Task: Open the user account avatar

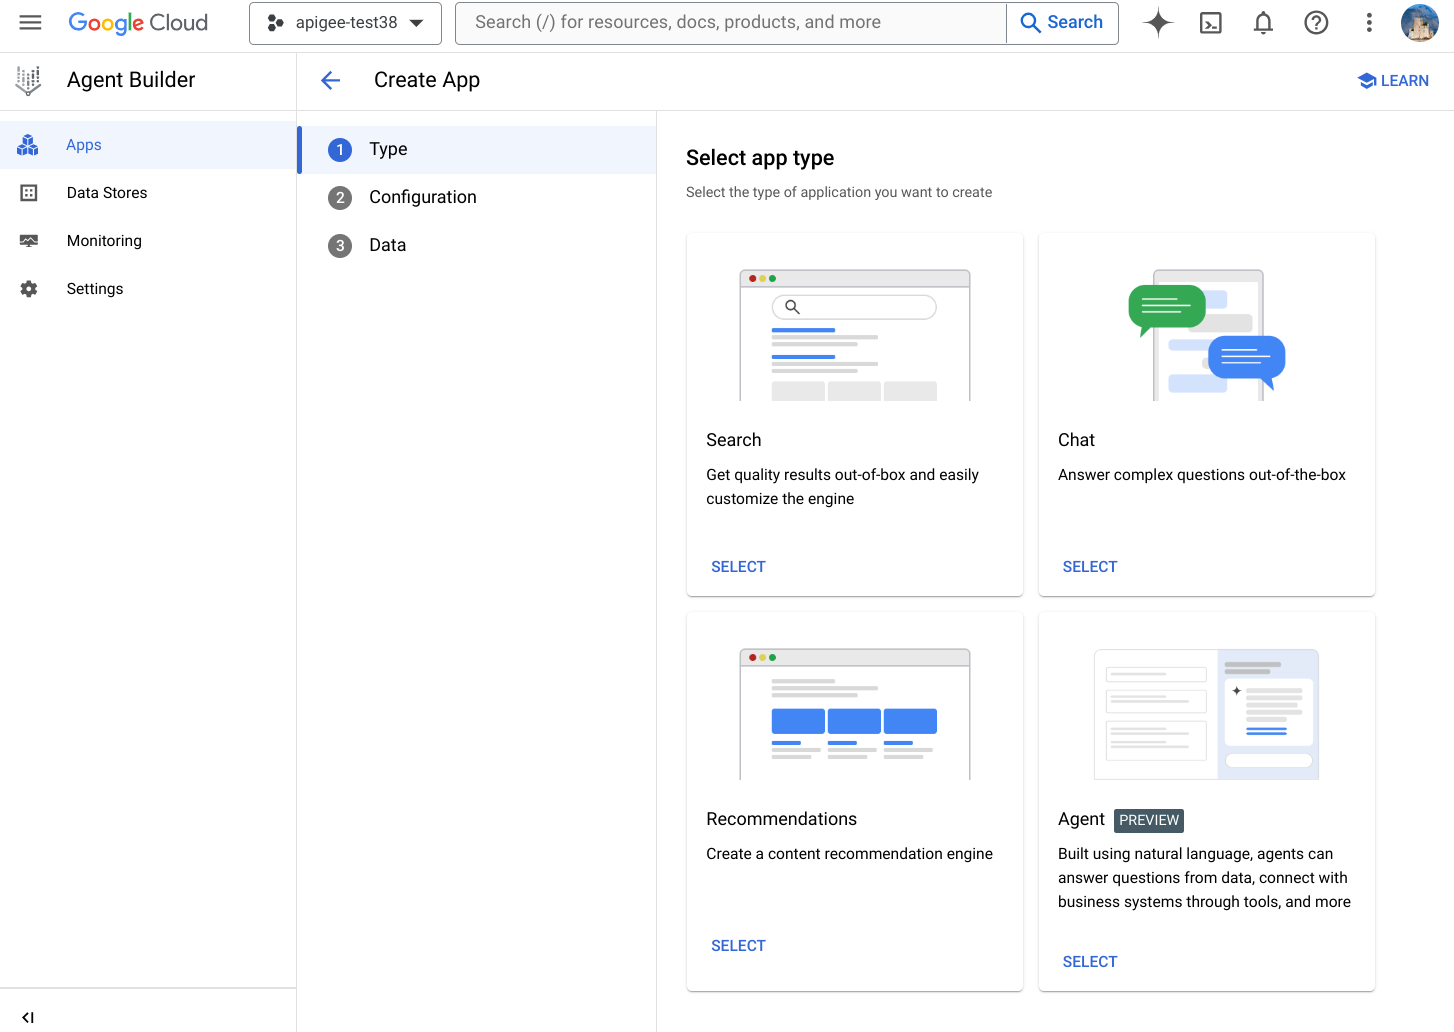Action: pyautogui.click(x=1420, y=23)
